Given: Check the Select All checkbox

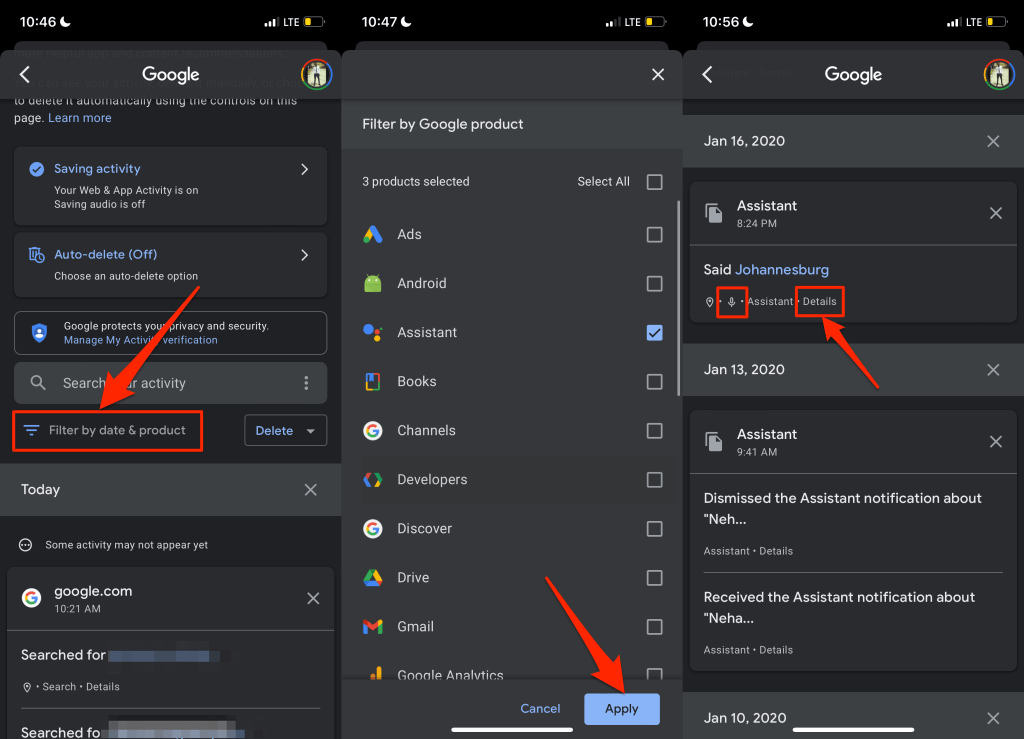Looking at the screenshot, I should point(654,182).
